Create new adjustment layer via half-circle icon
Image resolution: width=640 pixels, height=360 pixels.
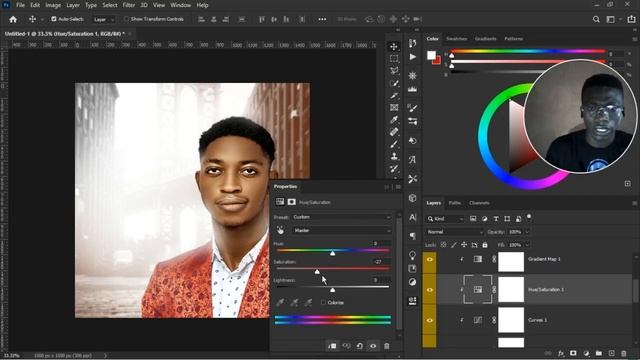coord(586,353)
